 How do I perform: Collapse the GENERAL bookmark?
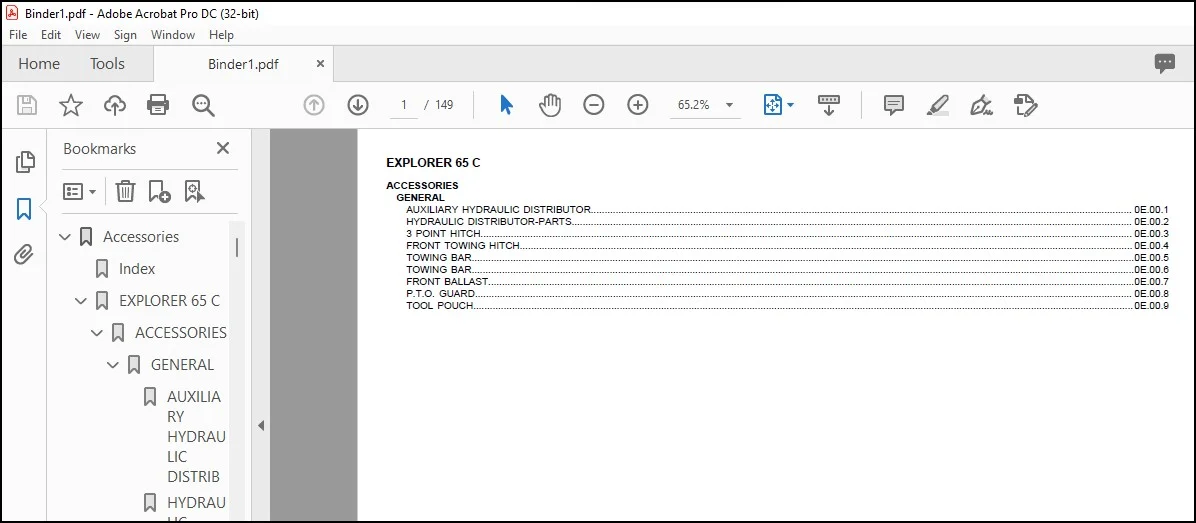[x=112, y=365]
